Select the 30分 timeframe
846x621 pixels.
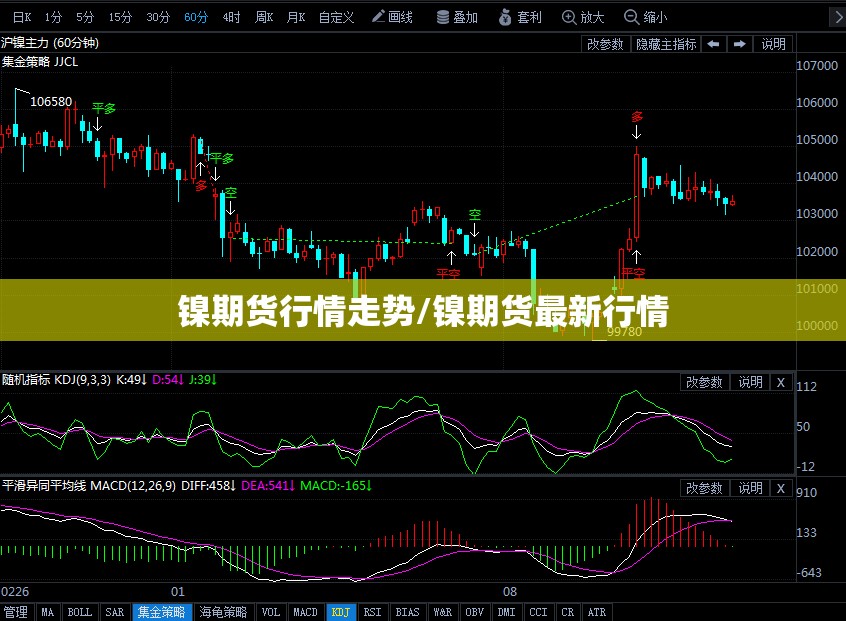(158, 17)
